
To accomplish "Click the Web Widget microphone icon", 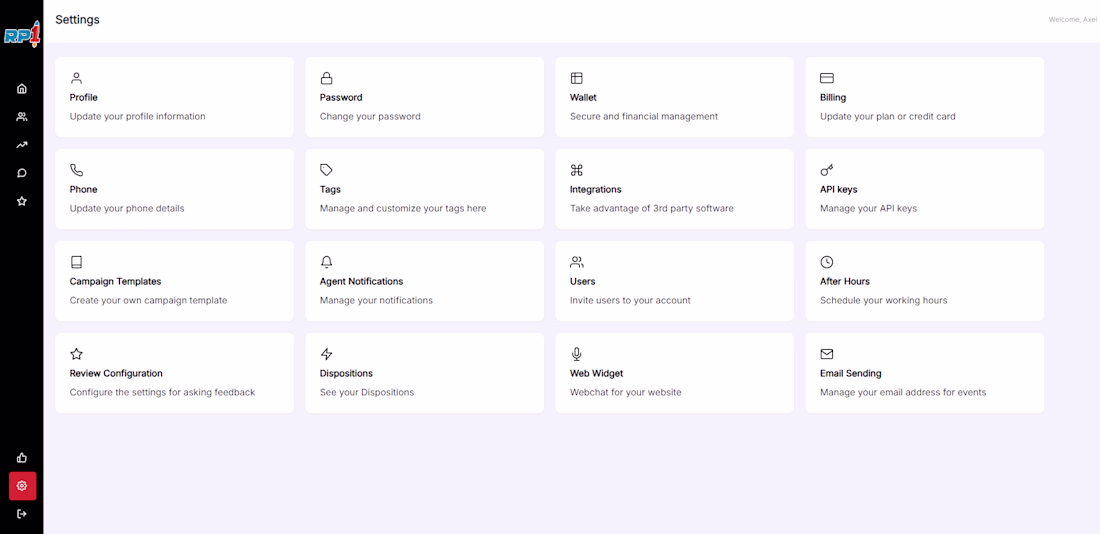I will [x=577, y=354].
